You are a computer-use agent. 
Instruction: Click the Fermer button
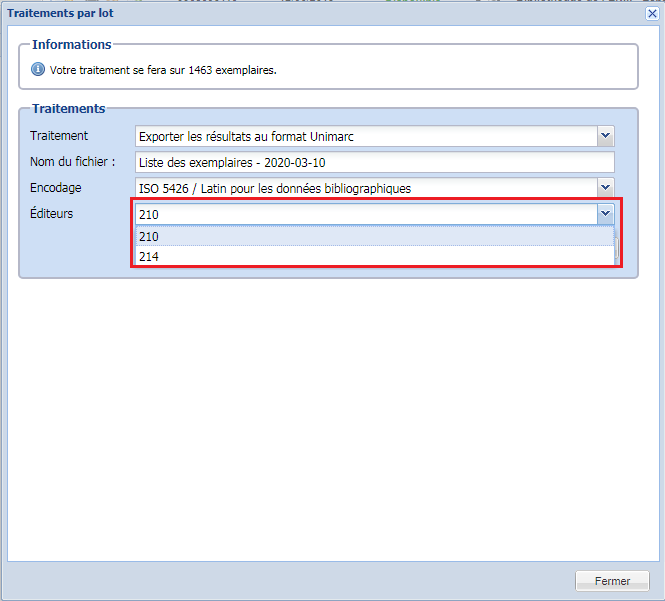612,581
